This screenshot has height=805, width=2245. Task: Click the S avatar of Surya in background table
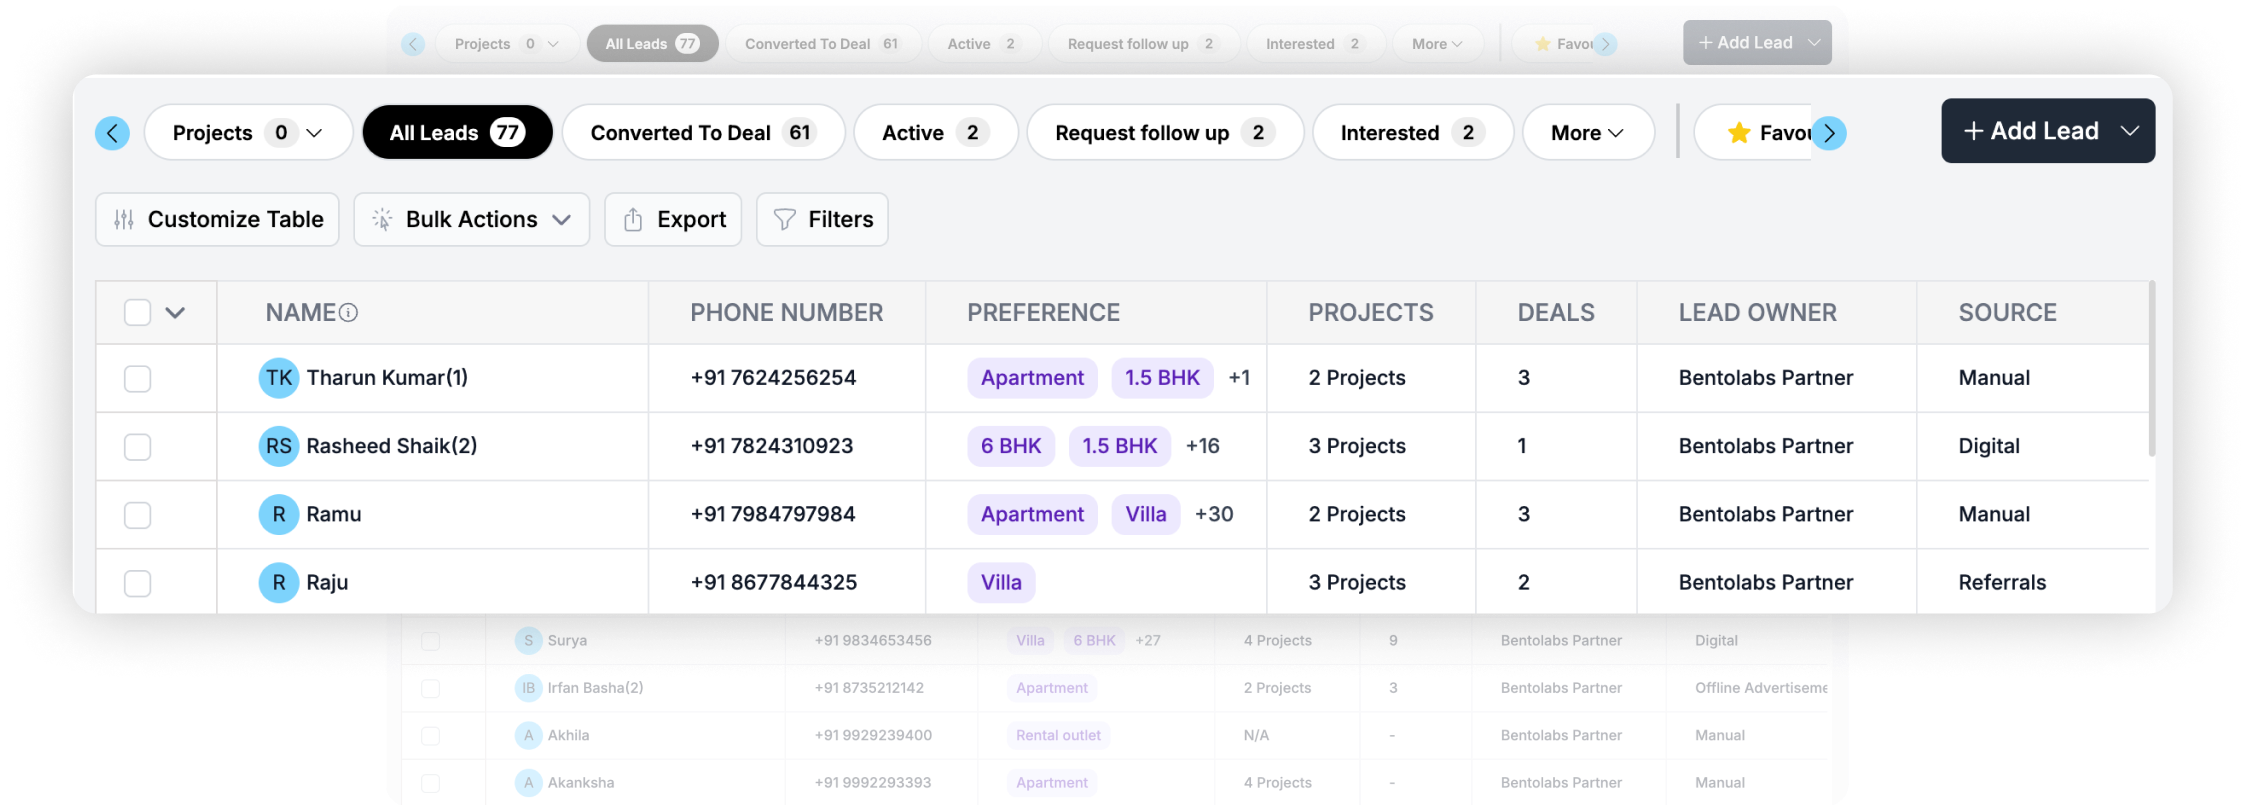(x=528, y=640)
